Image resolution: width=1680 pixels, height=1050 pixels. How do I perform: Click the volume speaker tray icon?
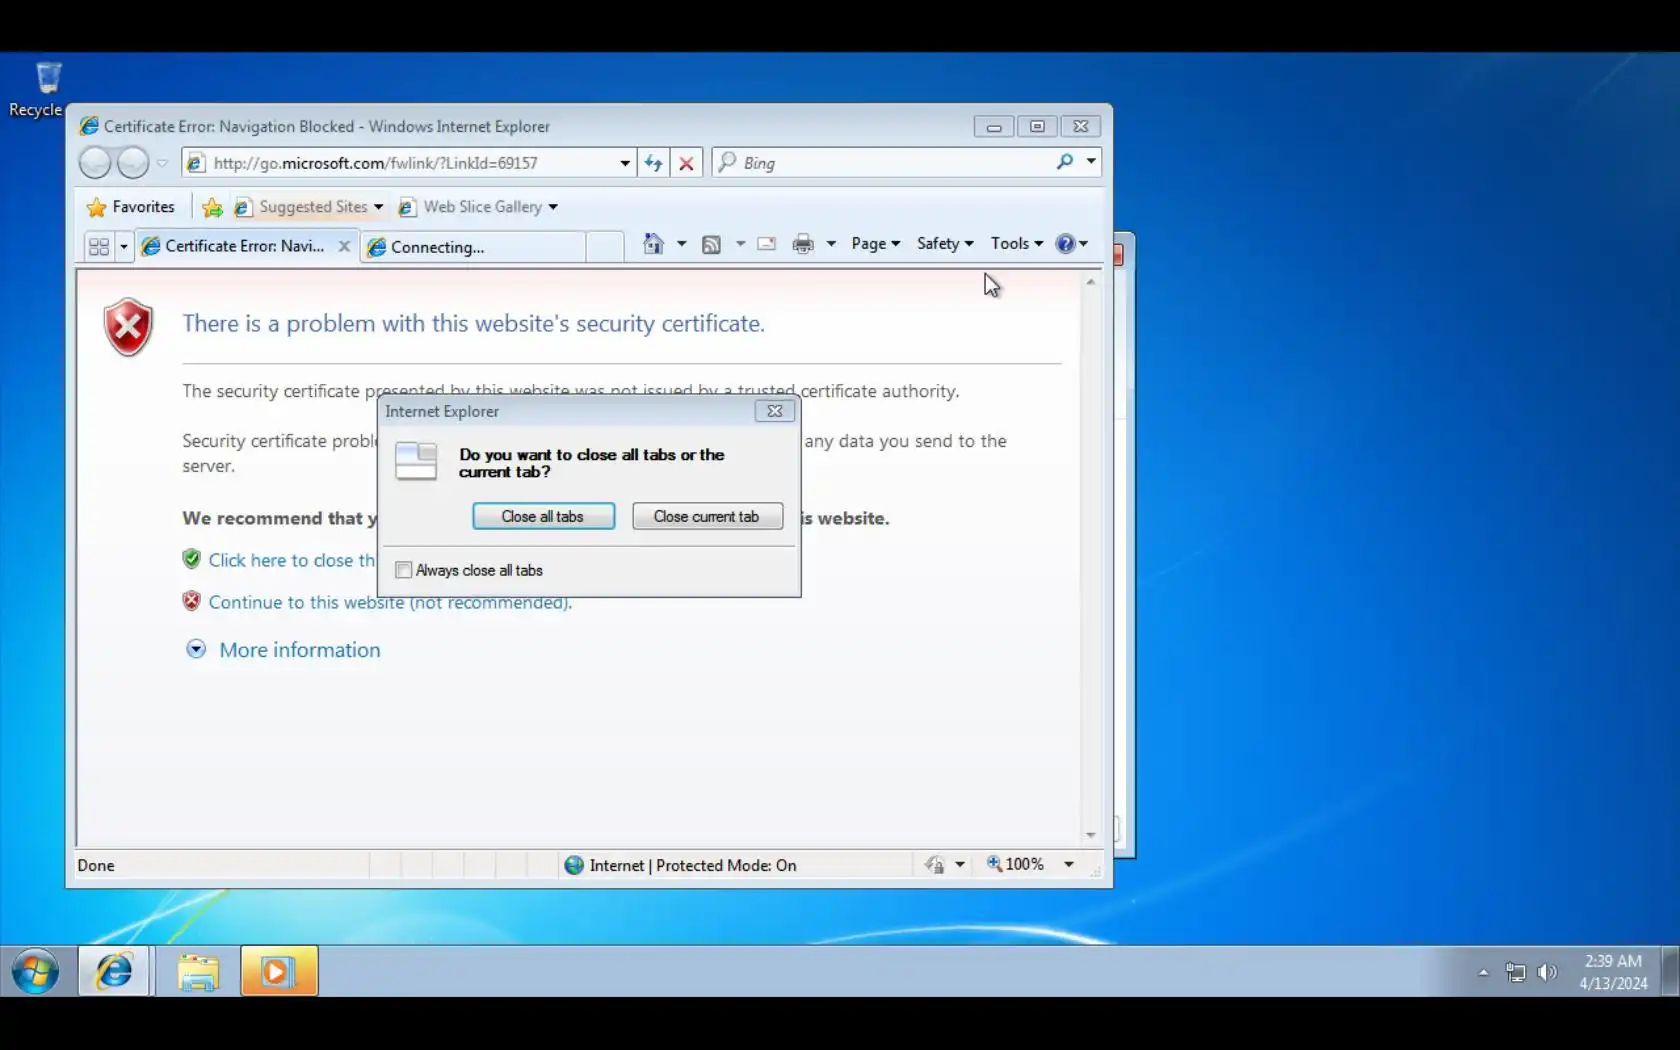(x=1547, y=972)
